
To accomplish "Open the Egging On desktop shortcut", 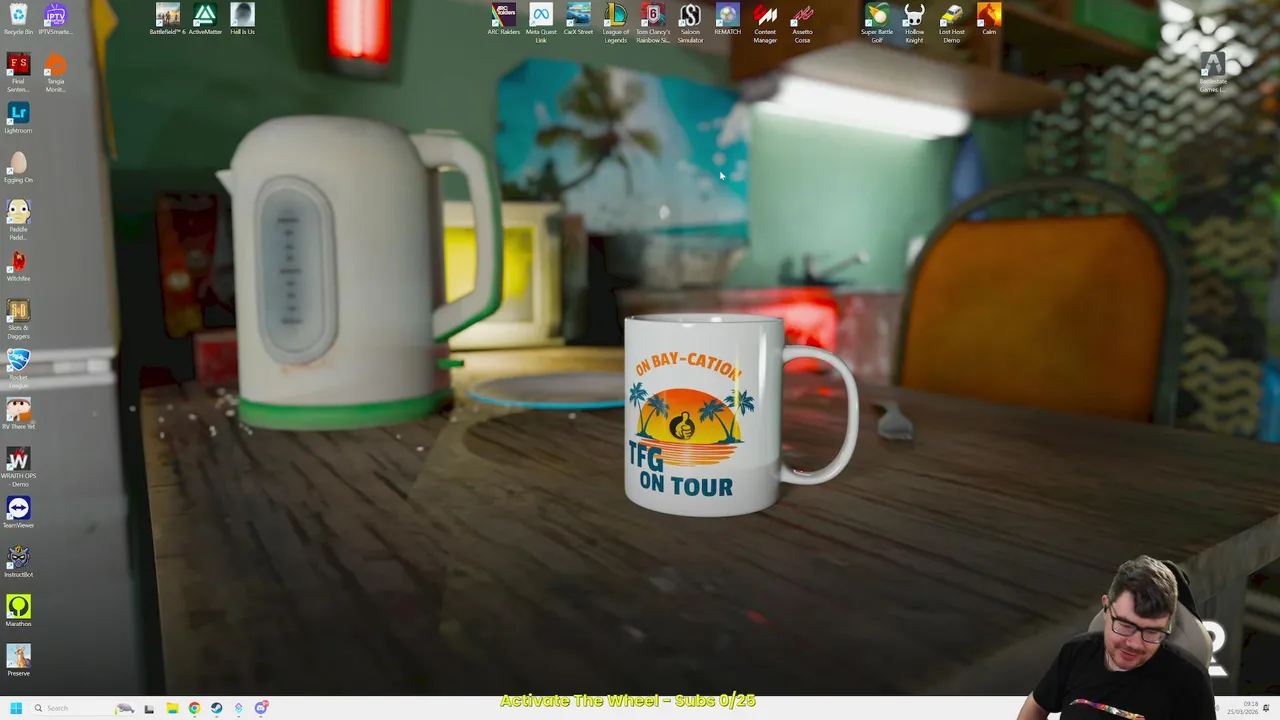I will (18, 168).
